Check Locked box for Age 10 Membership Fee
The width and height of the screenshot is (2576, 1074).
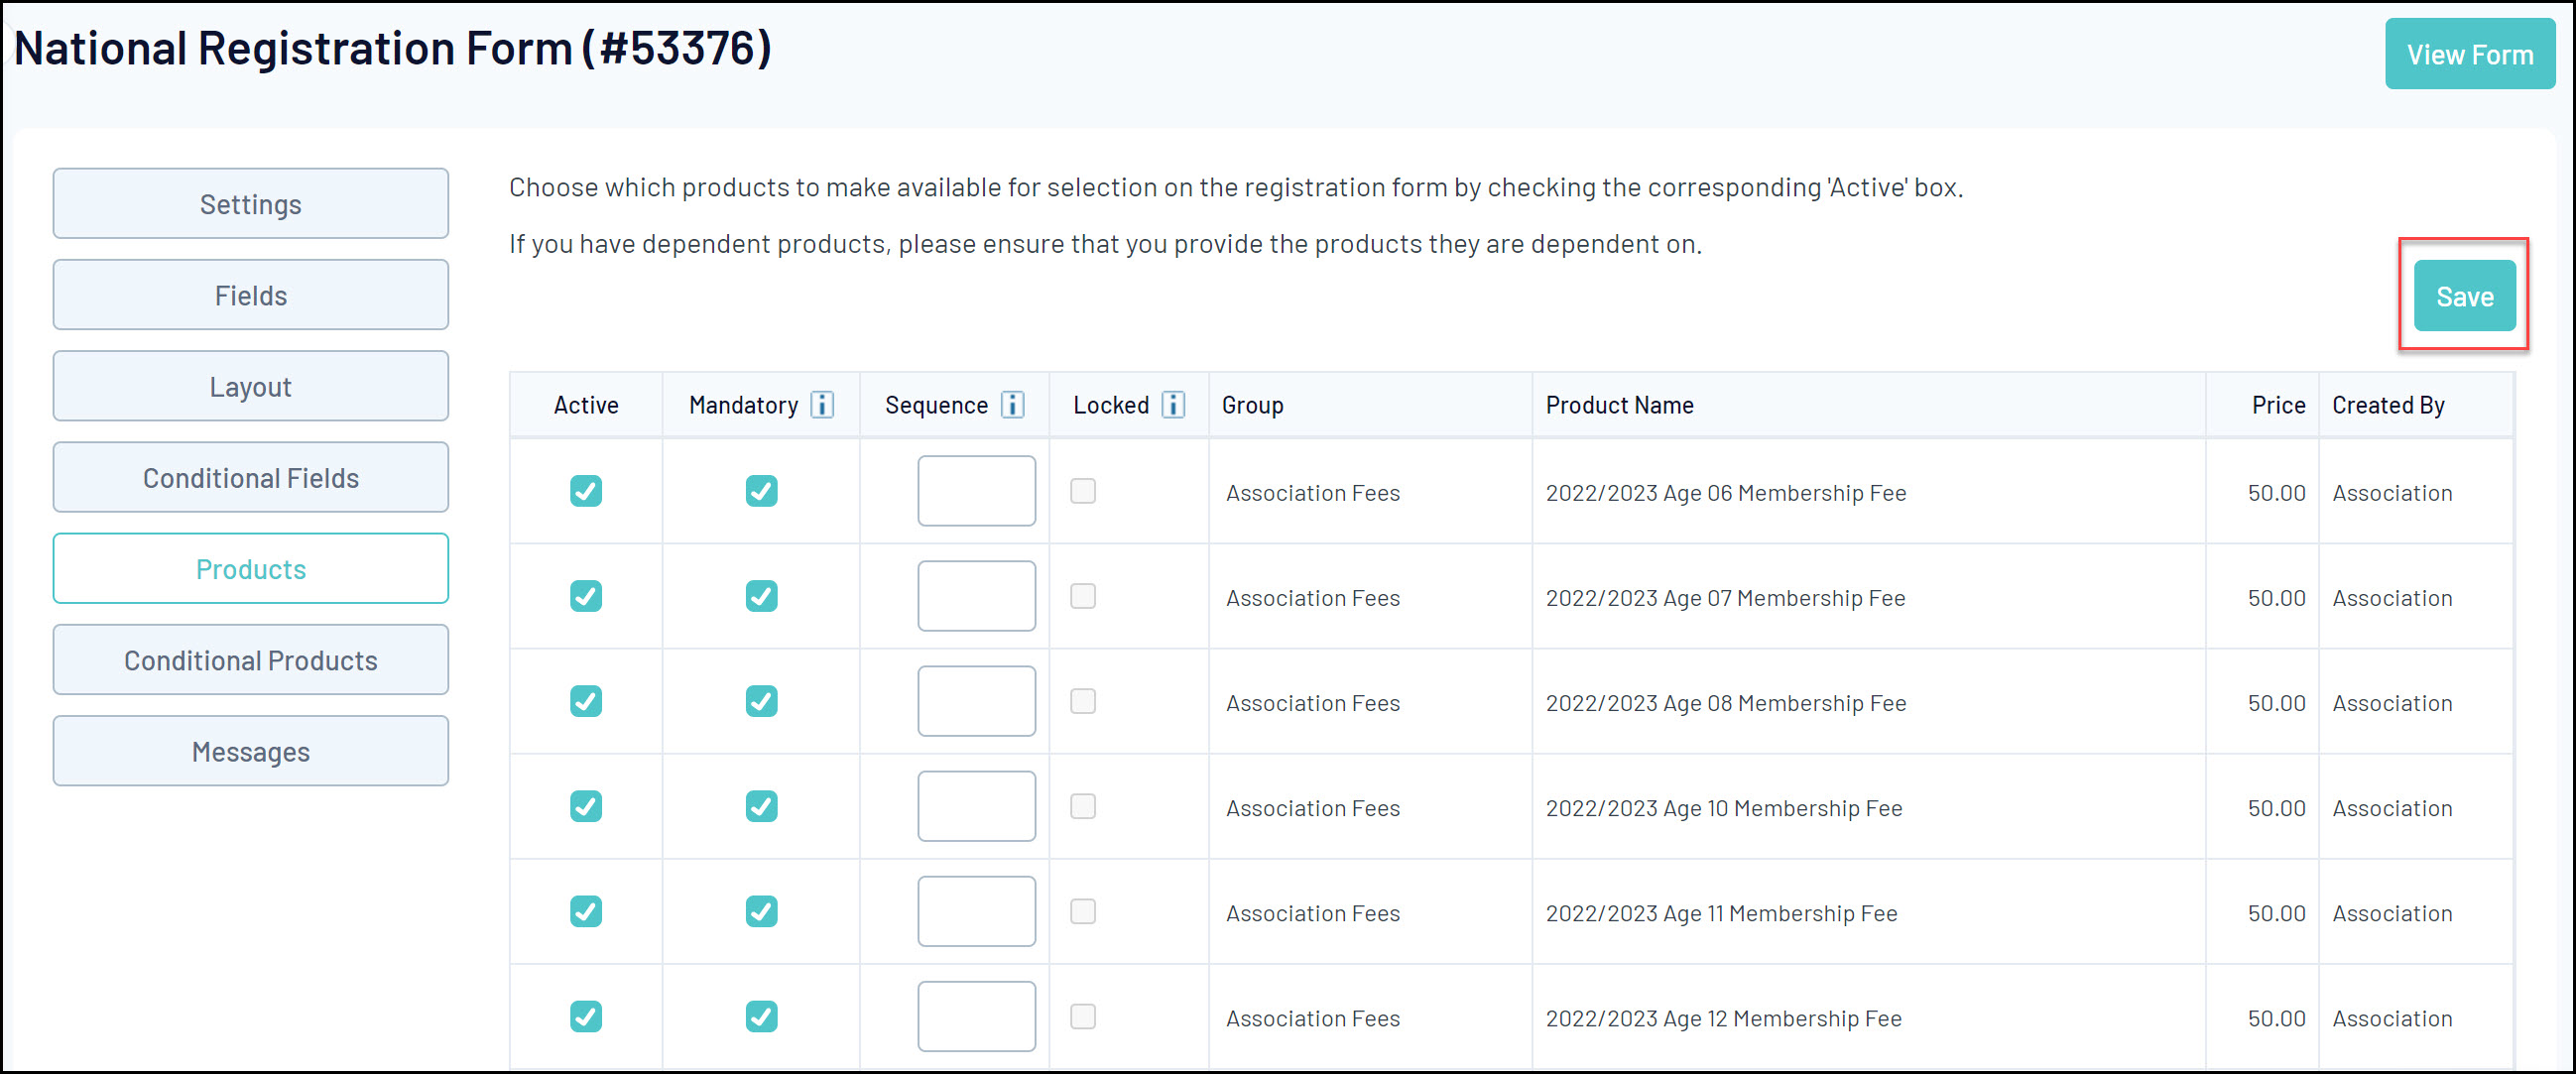(1083, 806)
